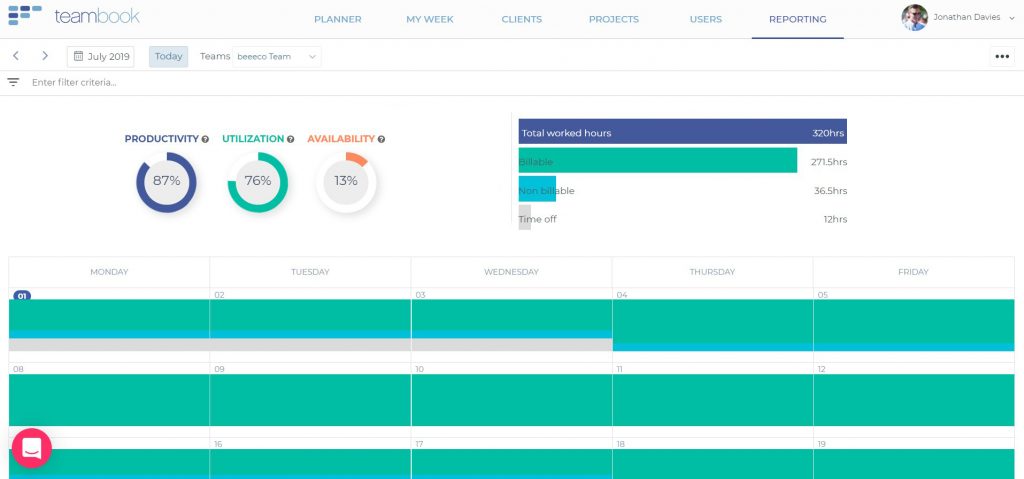Click the Utilization help question icon
Screen dimensions: 1024x479
tap(291, 139)
